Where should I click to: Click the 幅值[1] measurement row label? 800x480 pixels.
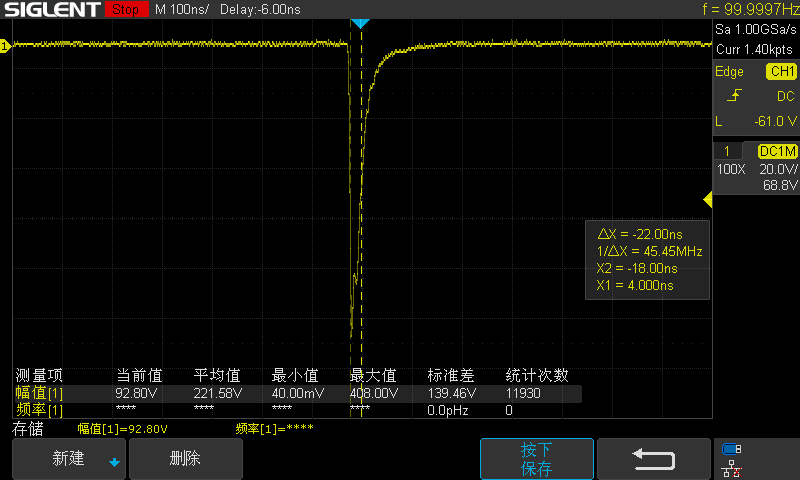(39, 393)
